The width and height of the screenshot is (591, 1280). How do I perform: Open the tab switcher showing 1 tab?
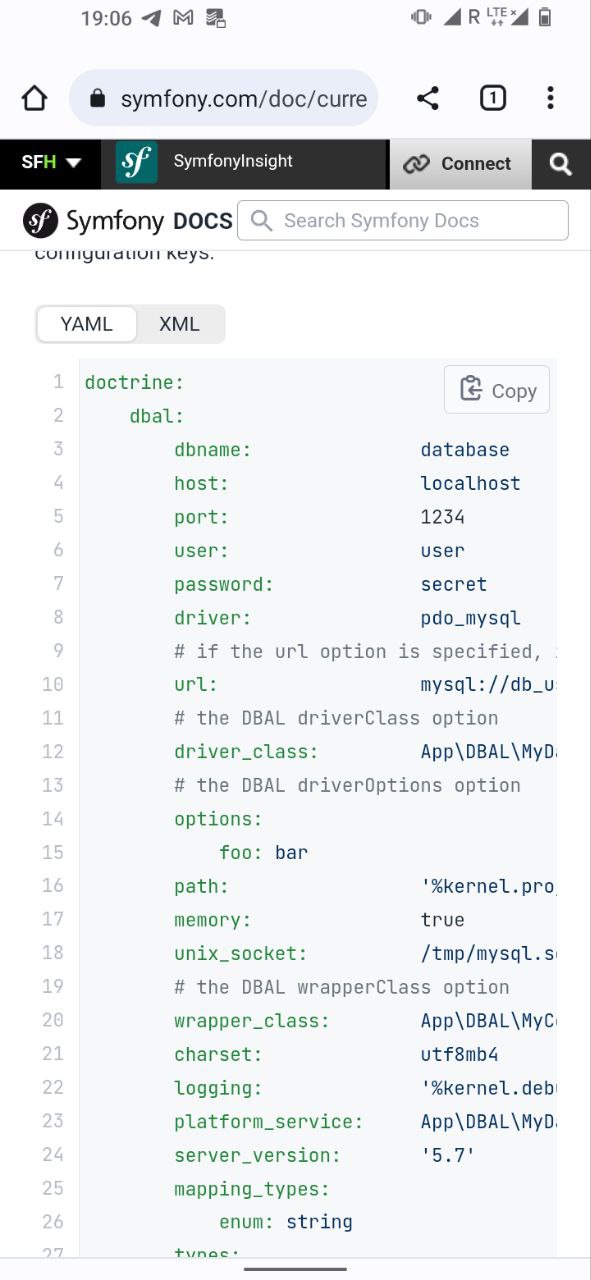(x=493, y=98)
